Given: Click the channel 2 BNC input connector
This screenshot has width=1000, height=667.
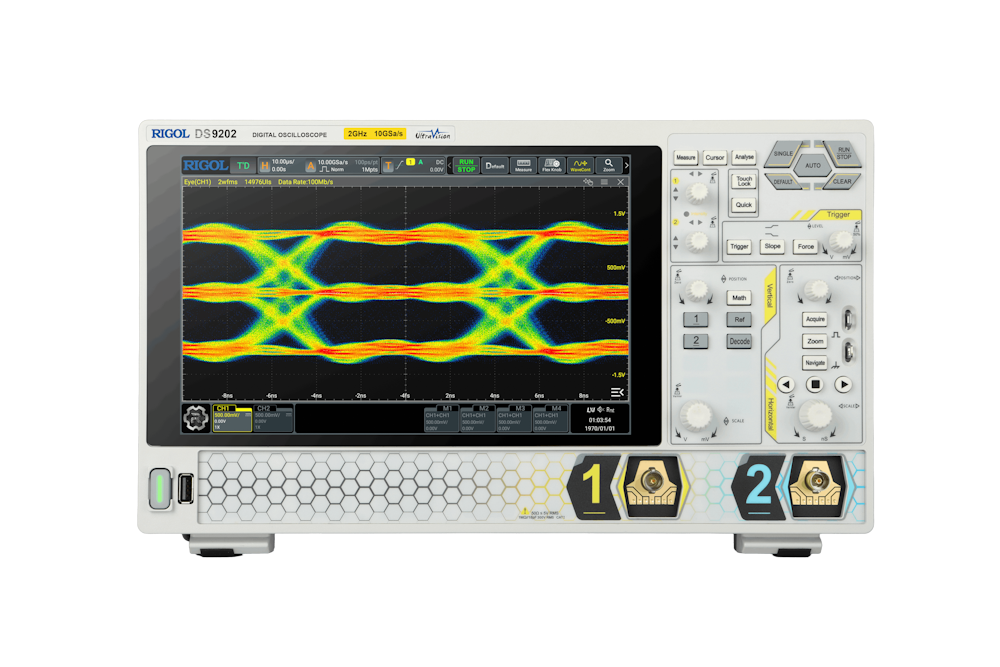Looking at the screenshot, I should (x=816, y=480).
